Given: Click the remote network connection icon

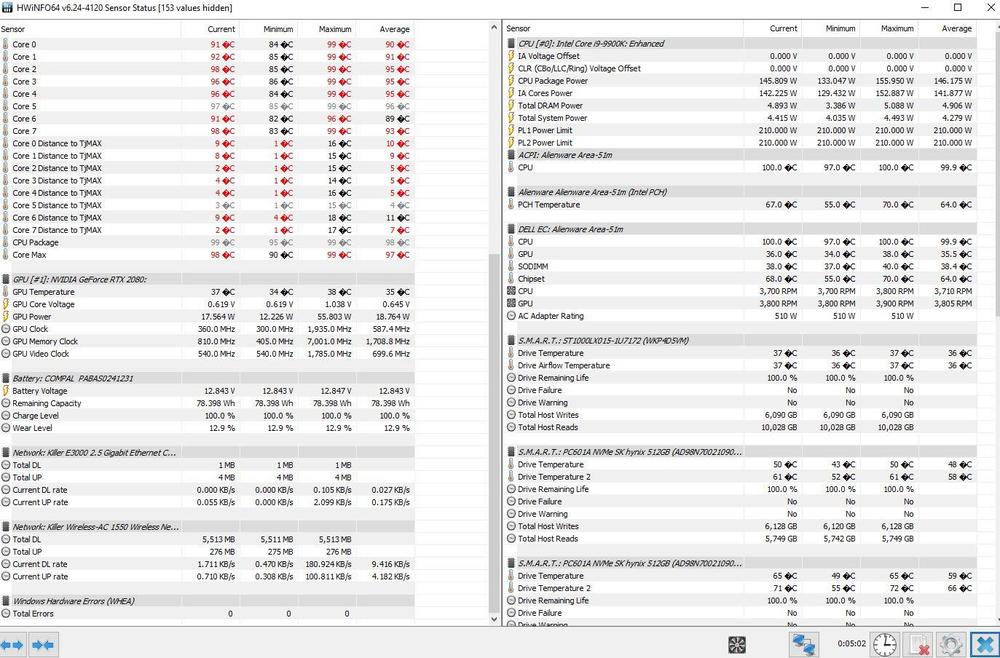Looking at the screenshot, I should [802, 644].
